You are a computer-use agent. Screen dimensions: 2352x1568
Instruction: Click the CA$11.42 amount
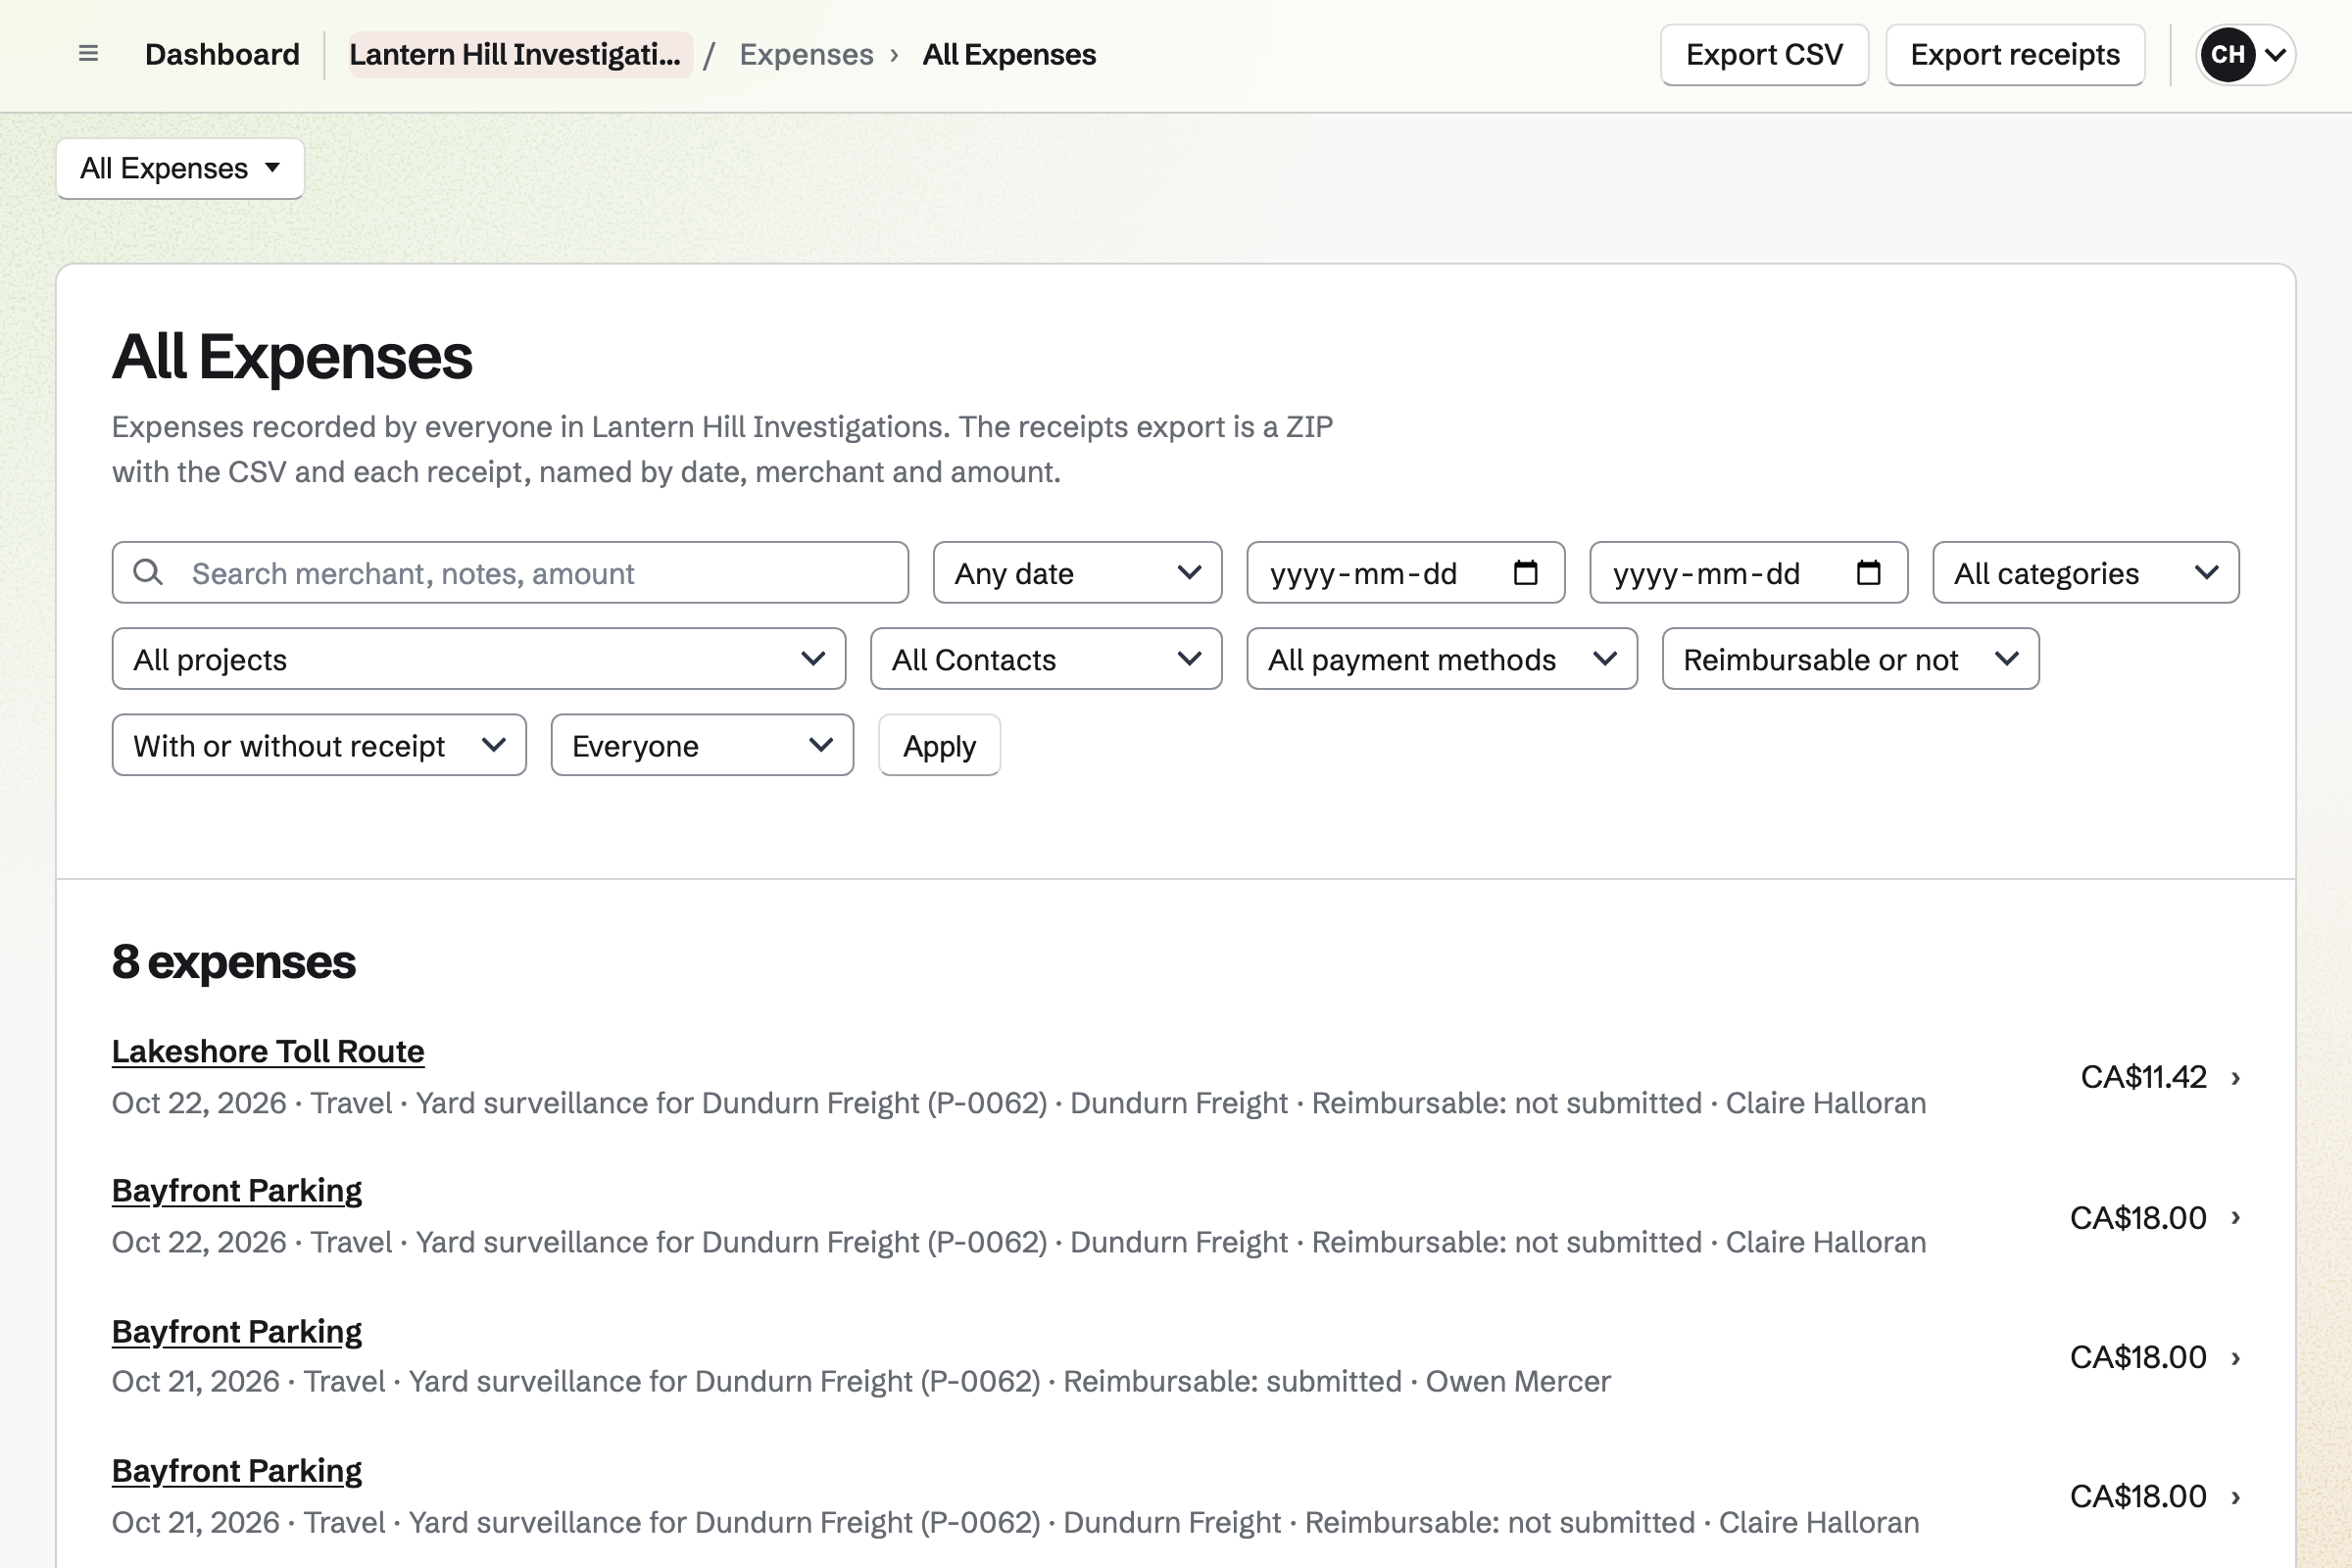pyautogui.click(x=2143, y=1077)
